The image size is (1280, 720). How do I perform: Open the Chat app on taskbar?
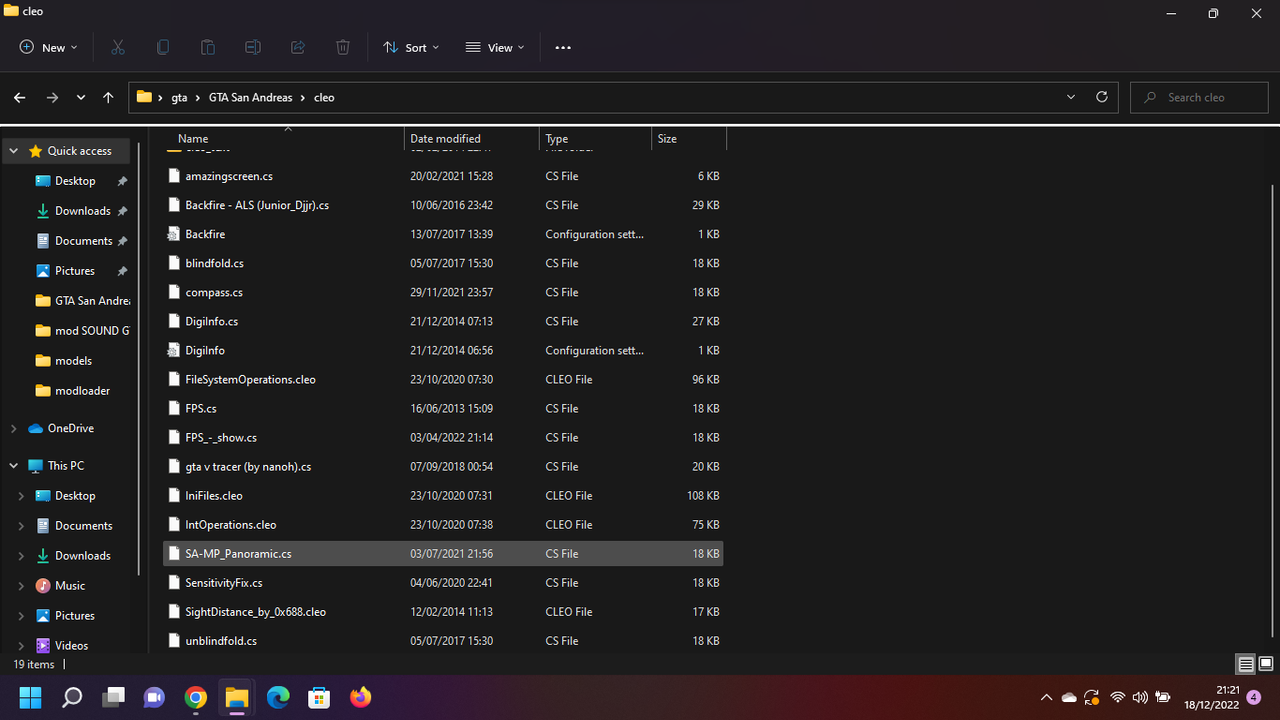pyautogui.click(x=154, y=697)
